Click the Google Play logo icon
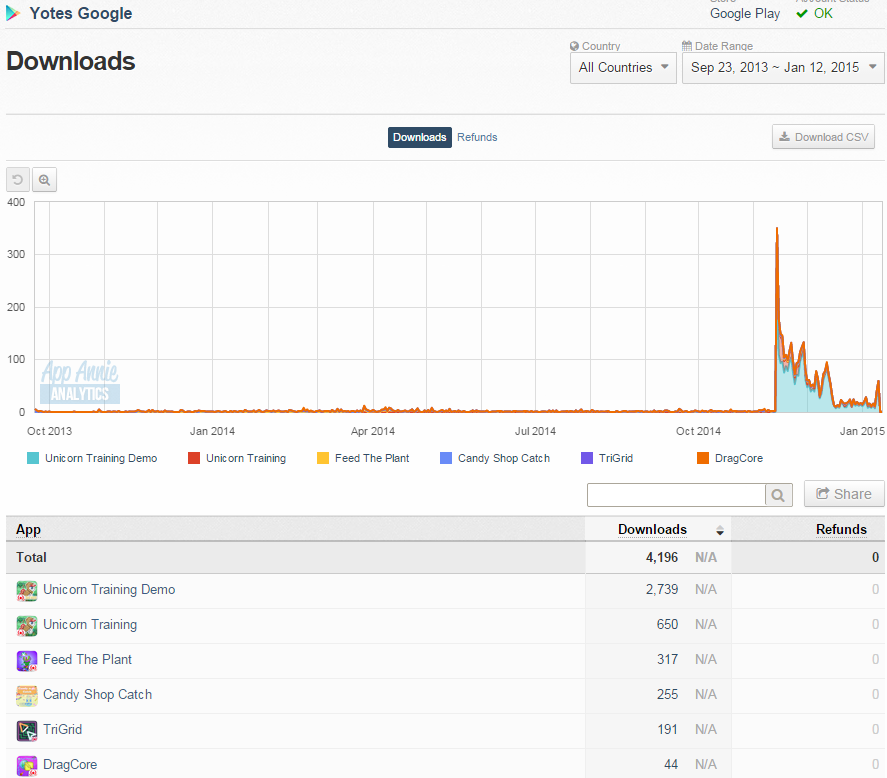Viewport: 887px width, 778px height. (x=13, y=13)
